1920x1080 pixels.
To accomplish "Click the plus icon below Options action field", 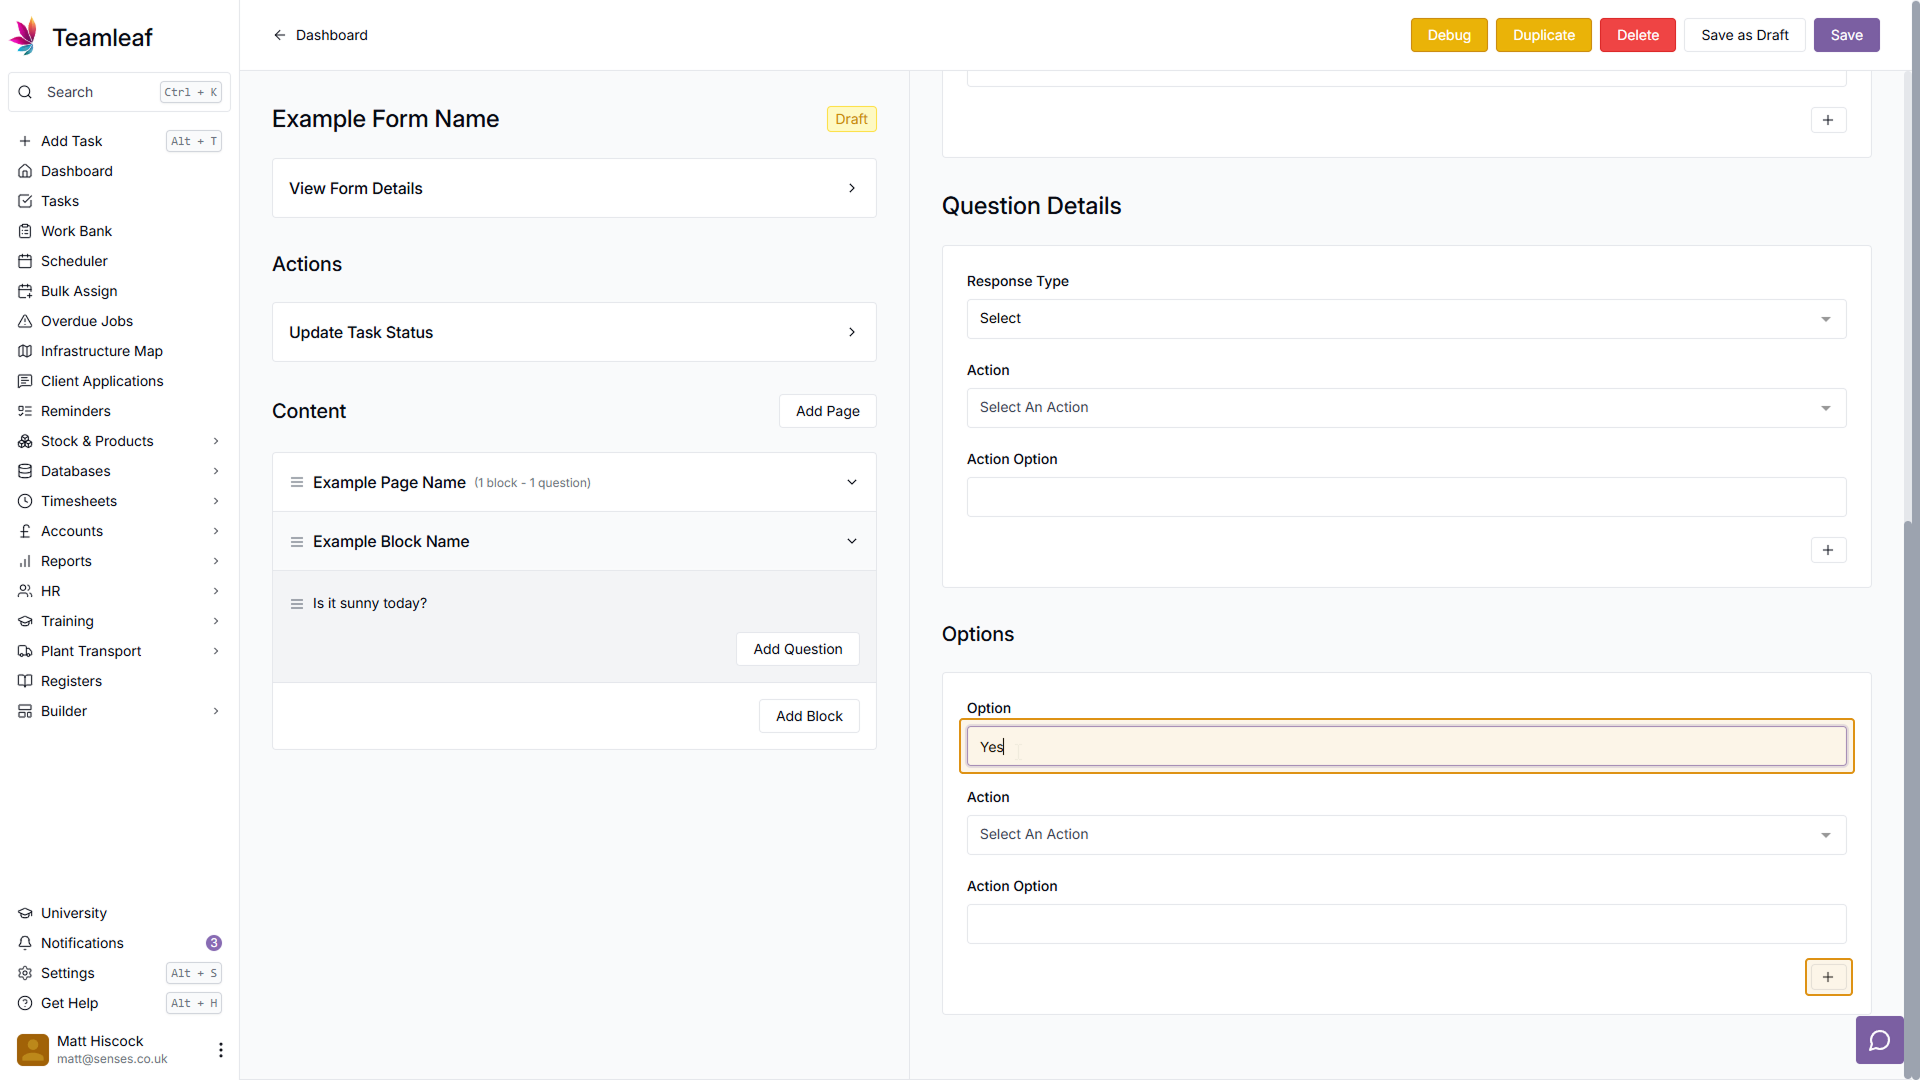I will tap(1827, 977).
